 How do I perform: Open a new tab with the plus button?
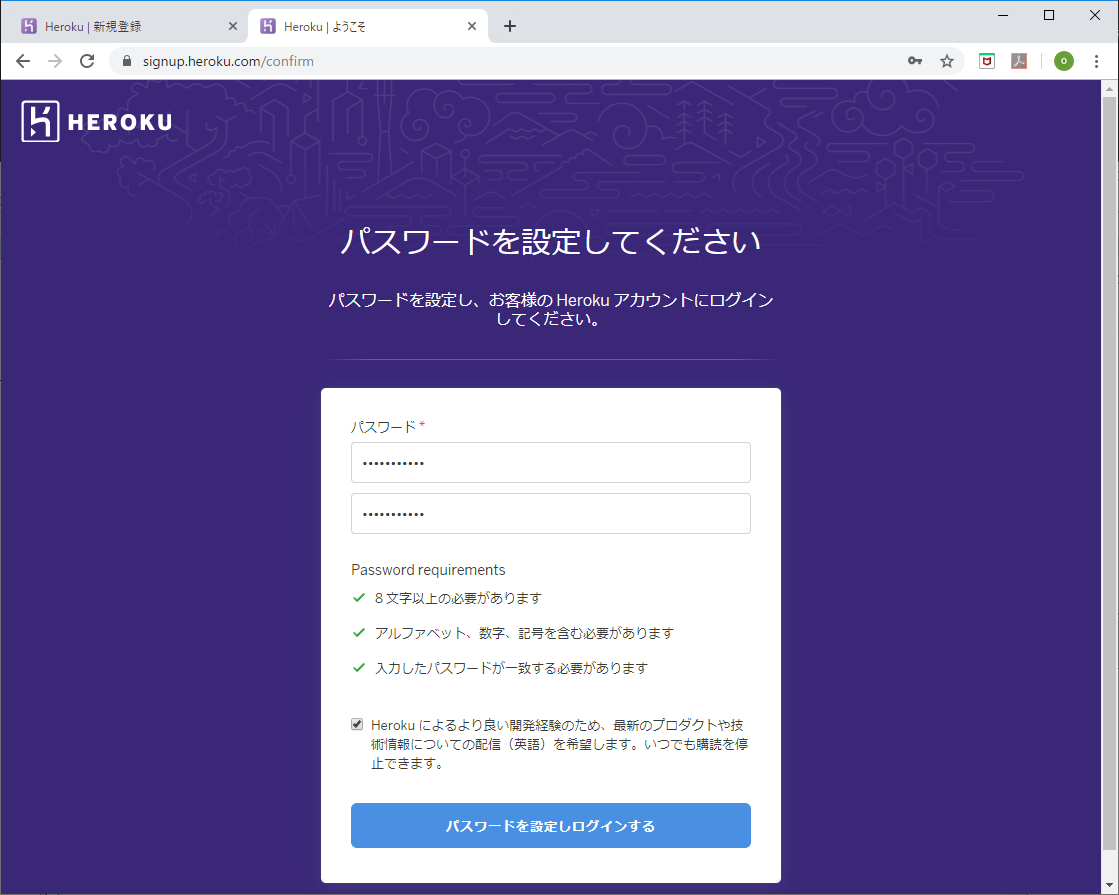click(x=510, y=26)
